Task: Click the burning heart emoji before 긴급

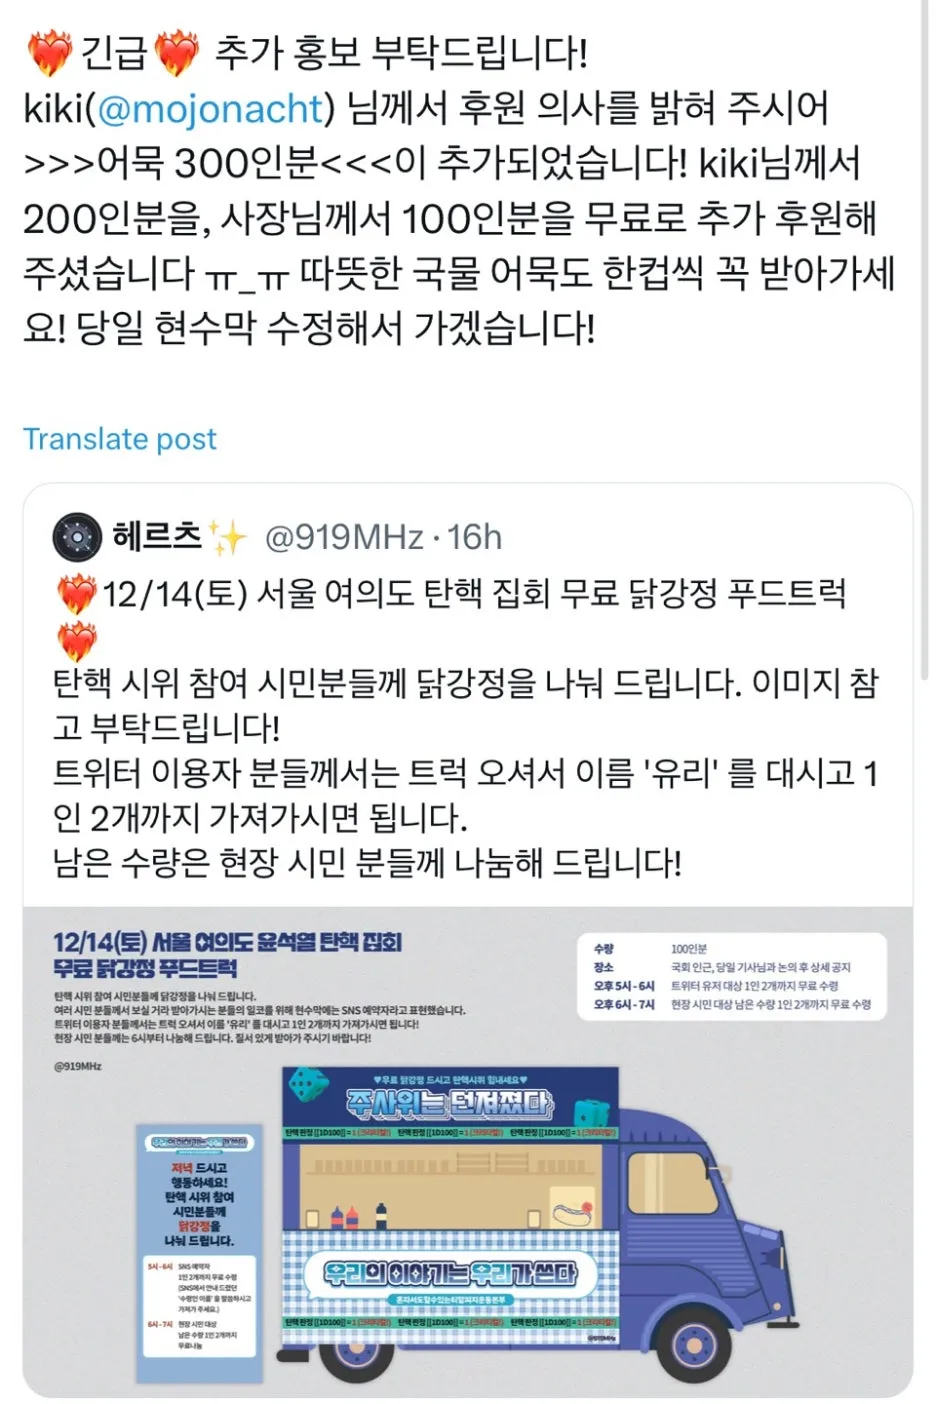Action: 49,53
